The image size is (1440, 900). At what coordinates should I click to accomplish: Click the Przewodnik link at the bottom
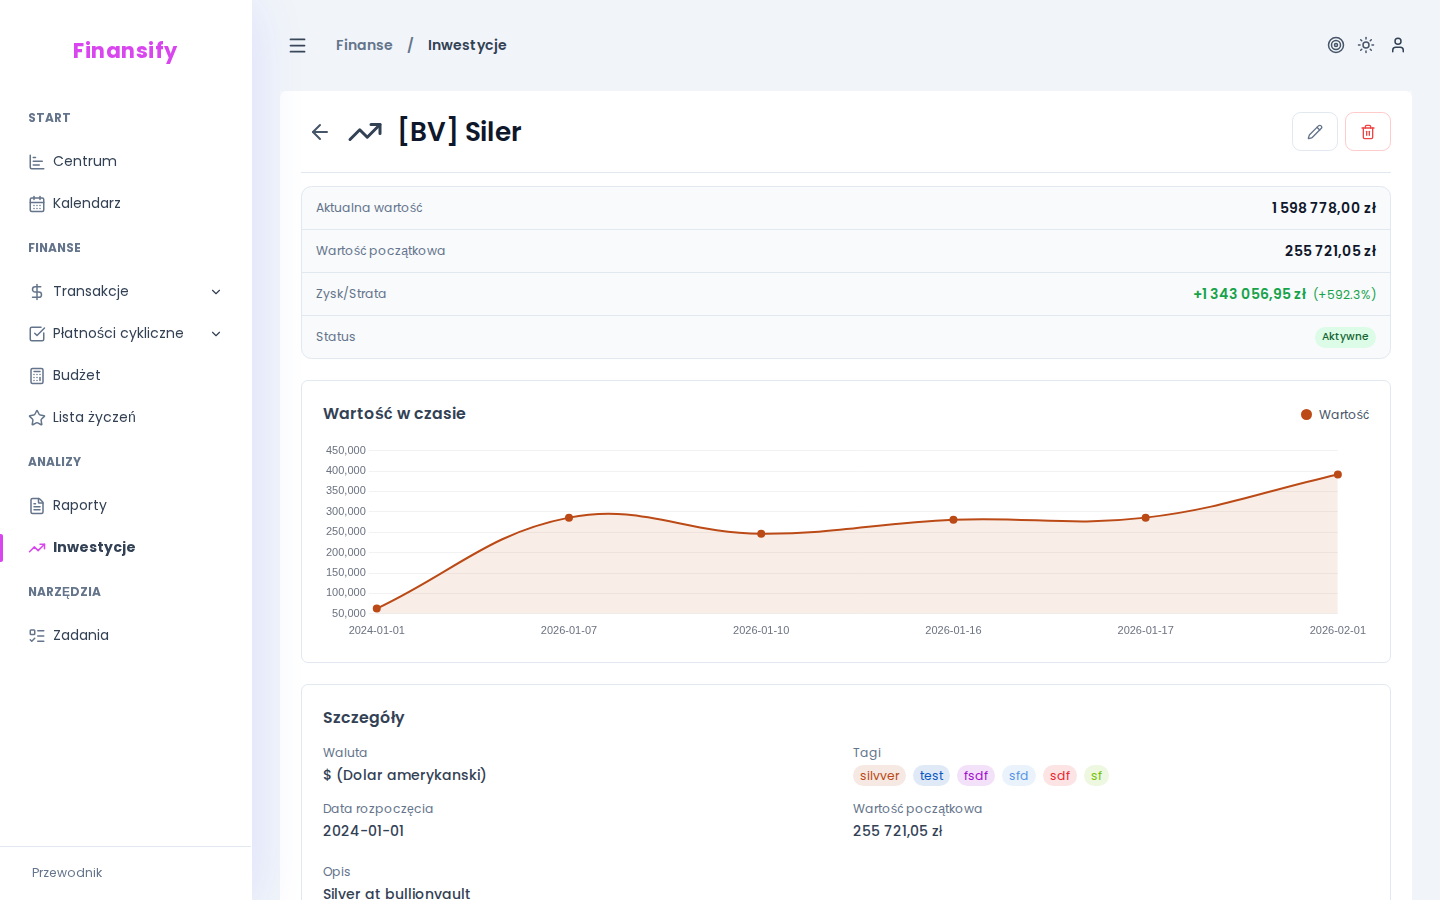pyautogui.click(x=67, y=873)
